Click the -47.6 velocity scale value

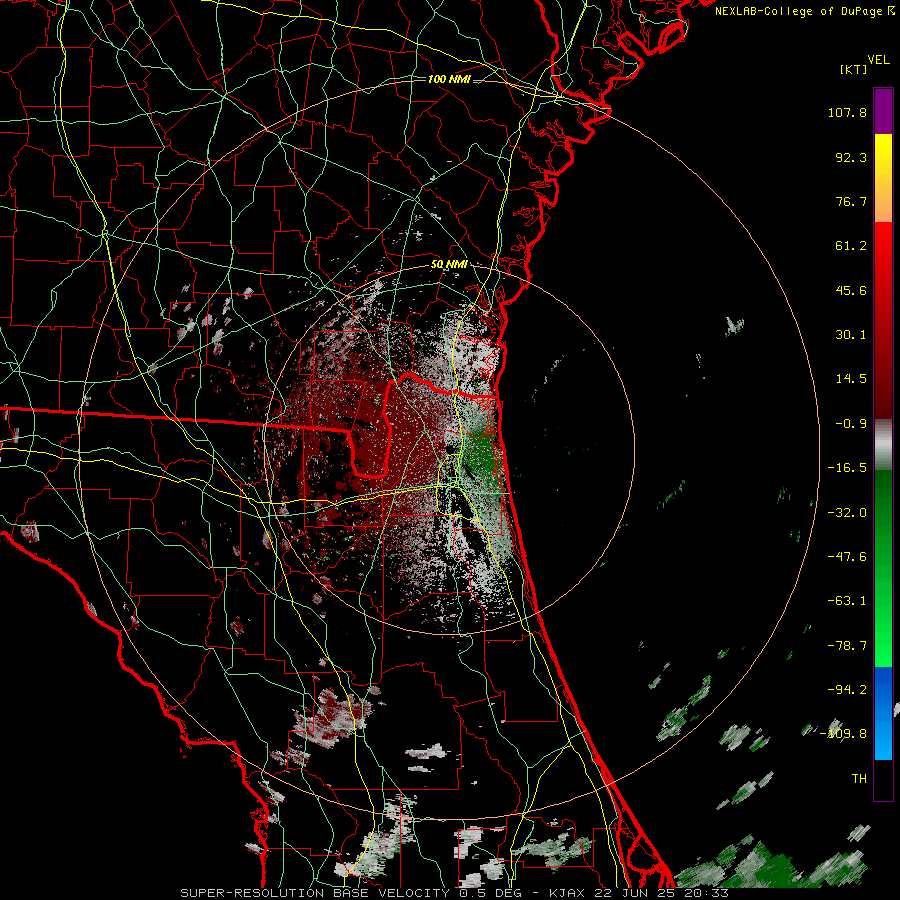(x=847, y=557)
